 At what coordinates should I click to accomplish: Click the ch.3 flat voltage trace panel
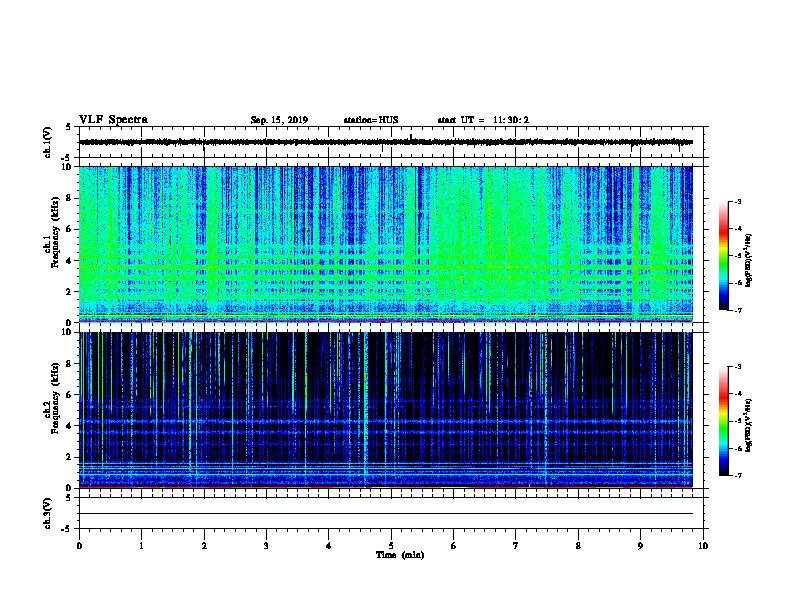point(391,513)
